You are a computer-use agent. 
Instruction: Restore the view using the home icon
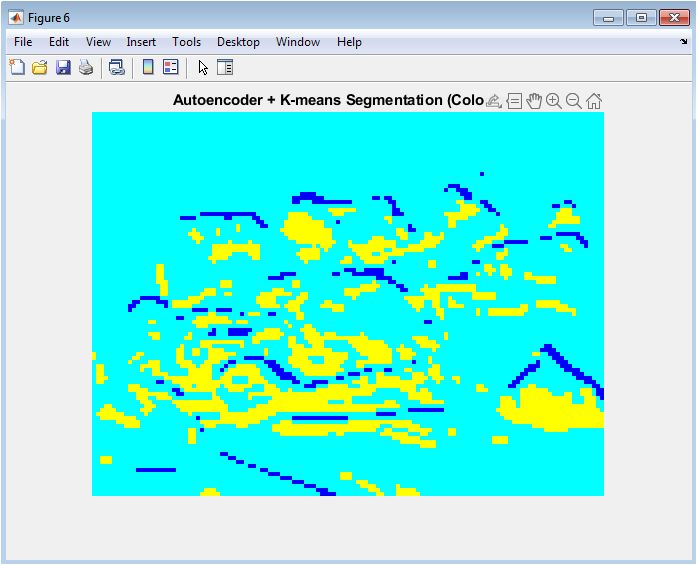pyautogui.click(x=594, y=101)
